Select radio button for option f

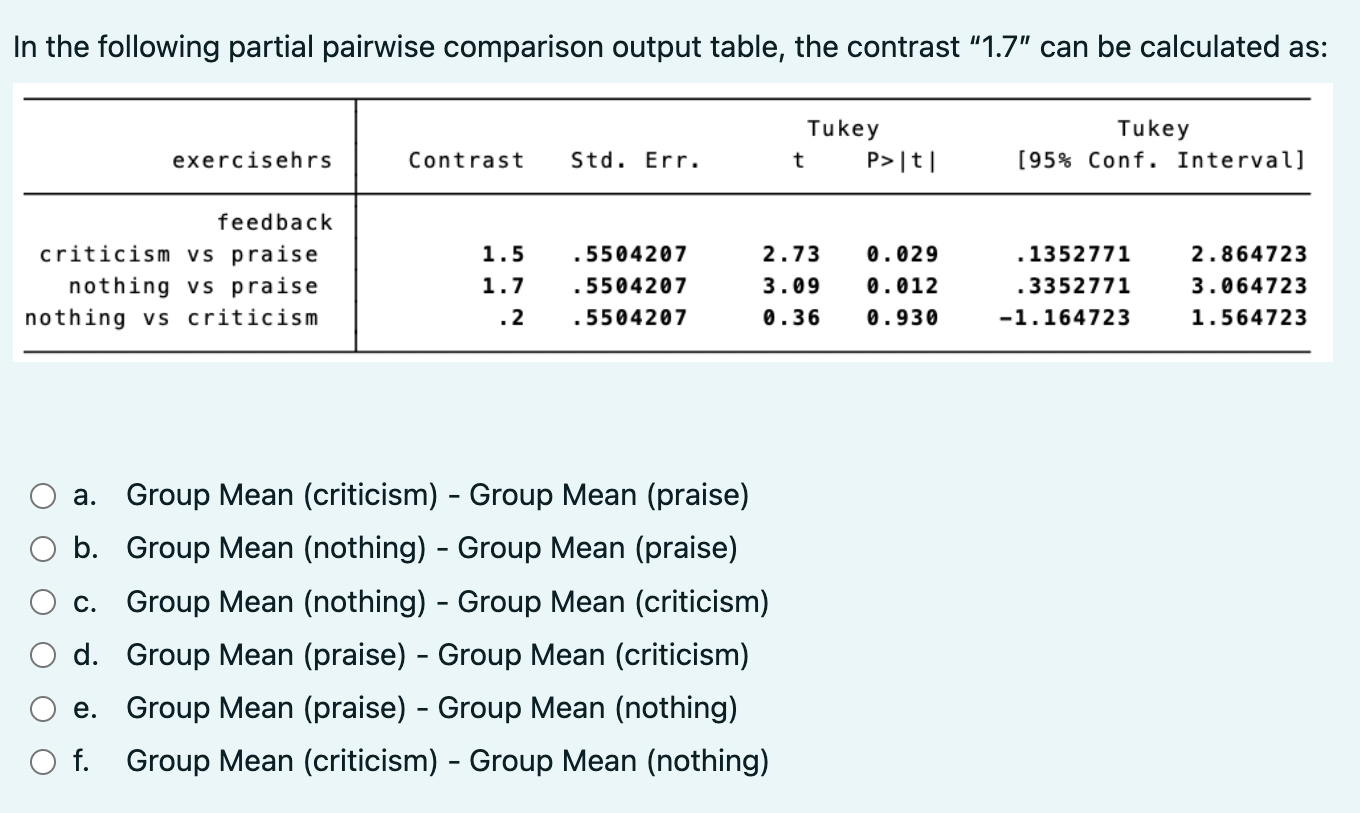tap(43, 761)
